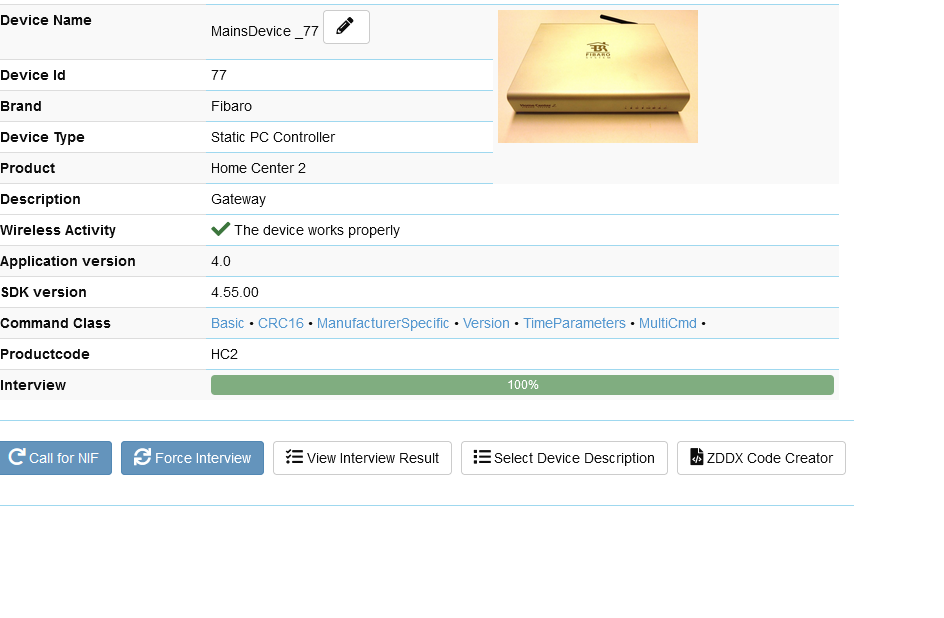Click the circular refresh icon on Call for NIF
The image size is (944, 618).
[16, 458]
